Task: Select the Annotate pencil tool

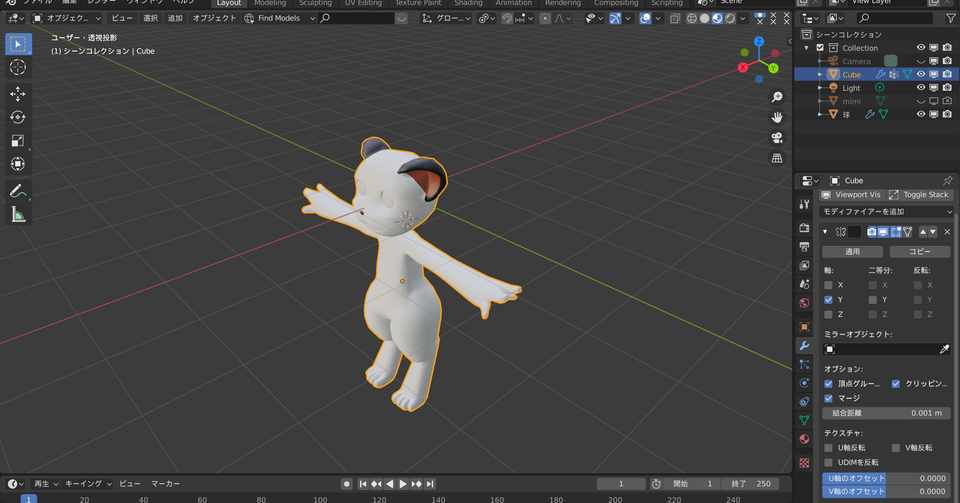Action: 18,191
